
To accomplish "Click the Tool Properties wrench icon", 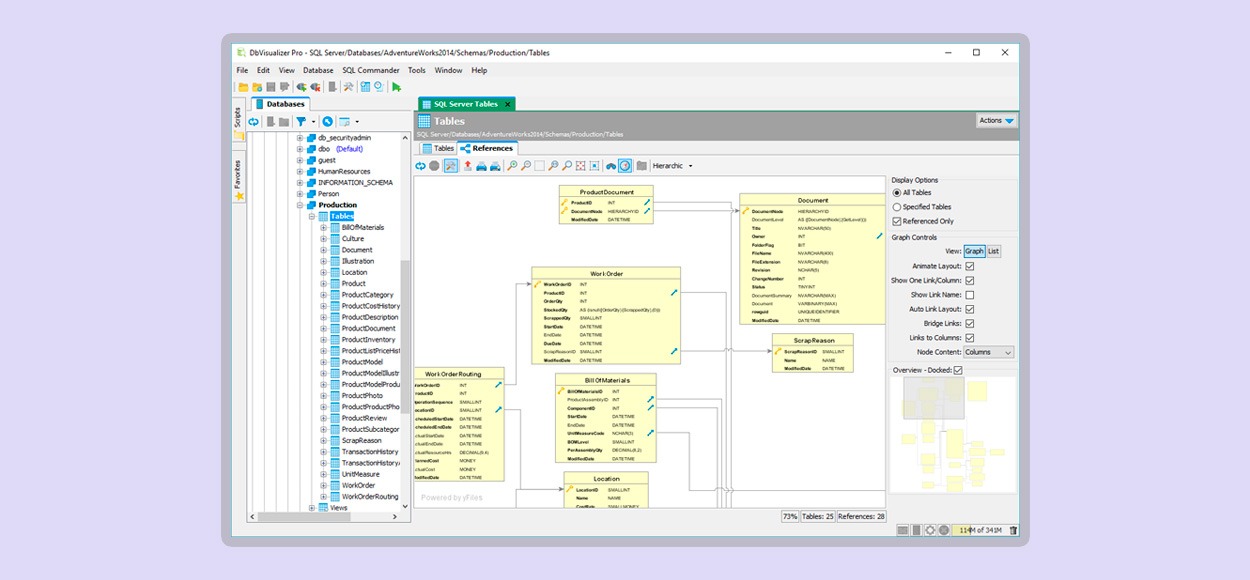I will pyautogui.click(x=349, y=87).
